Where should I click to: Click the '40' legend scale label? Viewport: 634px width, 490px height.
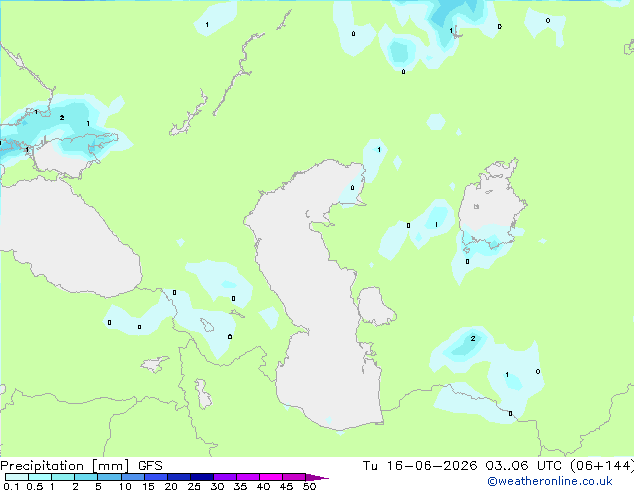[x=263, y=486]
